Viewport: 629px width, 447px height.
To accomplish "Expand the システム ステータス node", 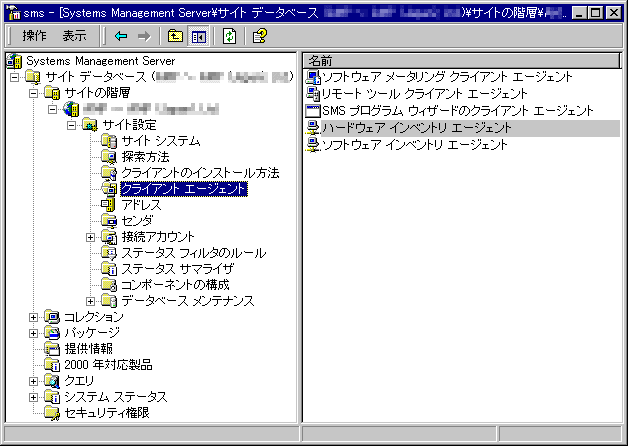I will point(34,397).
